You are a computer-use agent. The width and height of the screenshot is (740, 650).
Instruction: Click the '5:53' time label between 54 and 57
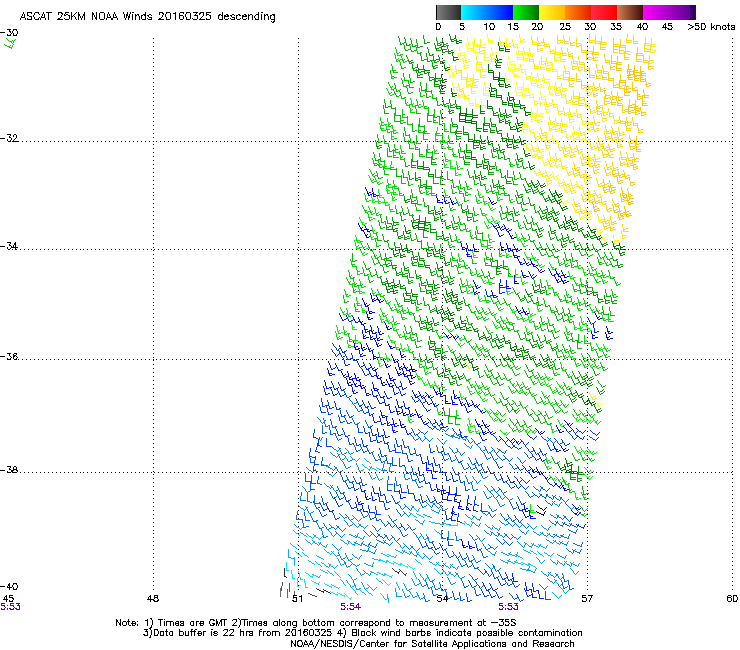tap(508, 607)
